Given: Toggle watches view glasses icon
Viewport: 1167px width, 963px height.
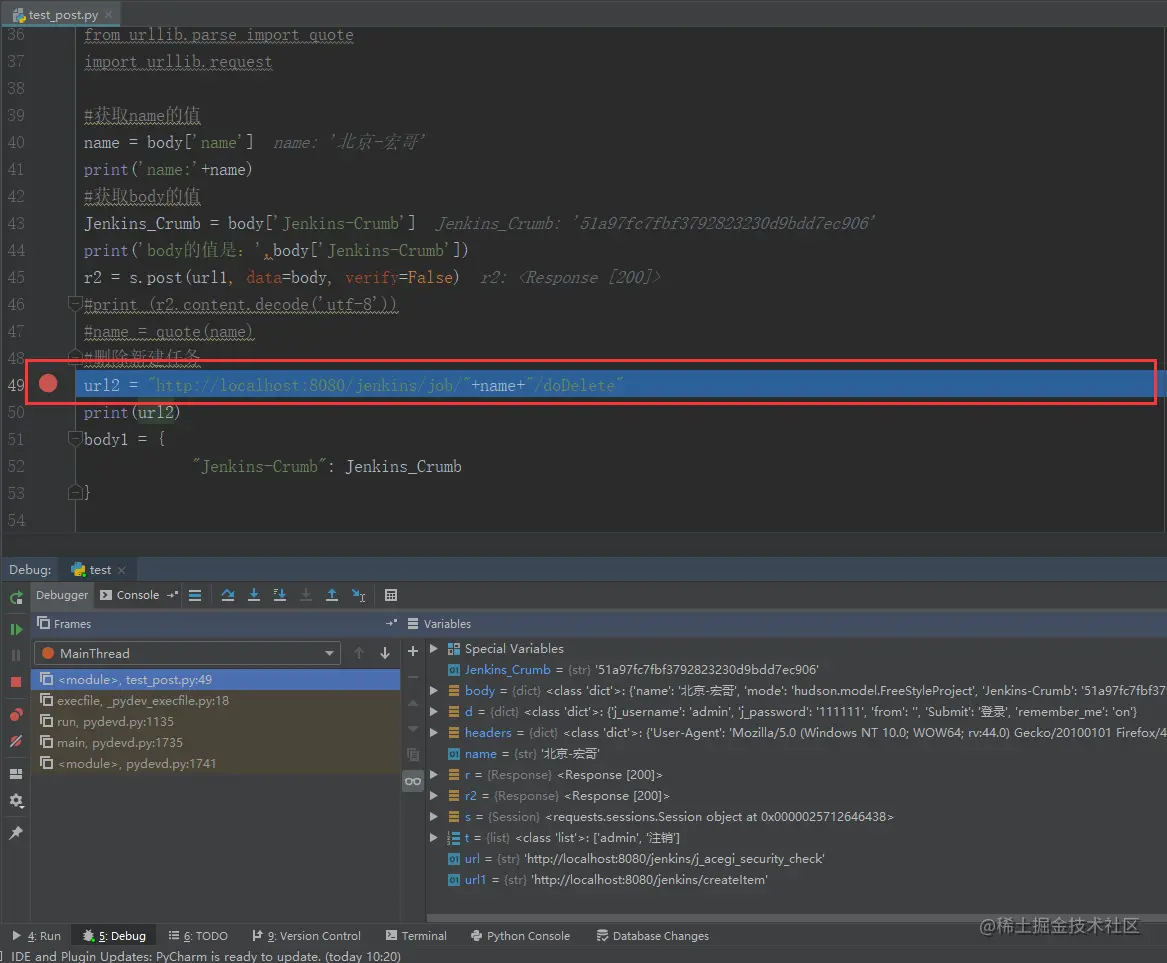Looking at the screenshot, I should 413,781.
